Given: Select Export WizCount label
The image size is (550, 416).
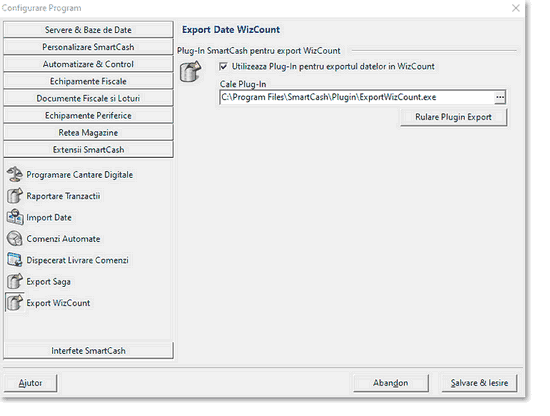Looking at the screenshot, I should click(x=58, y=303).
